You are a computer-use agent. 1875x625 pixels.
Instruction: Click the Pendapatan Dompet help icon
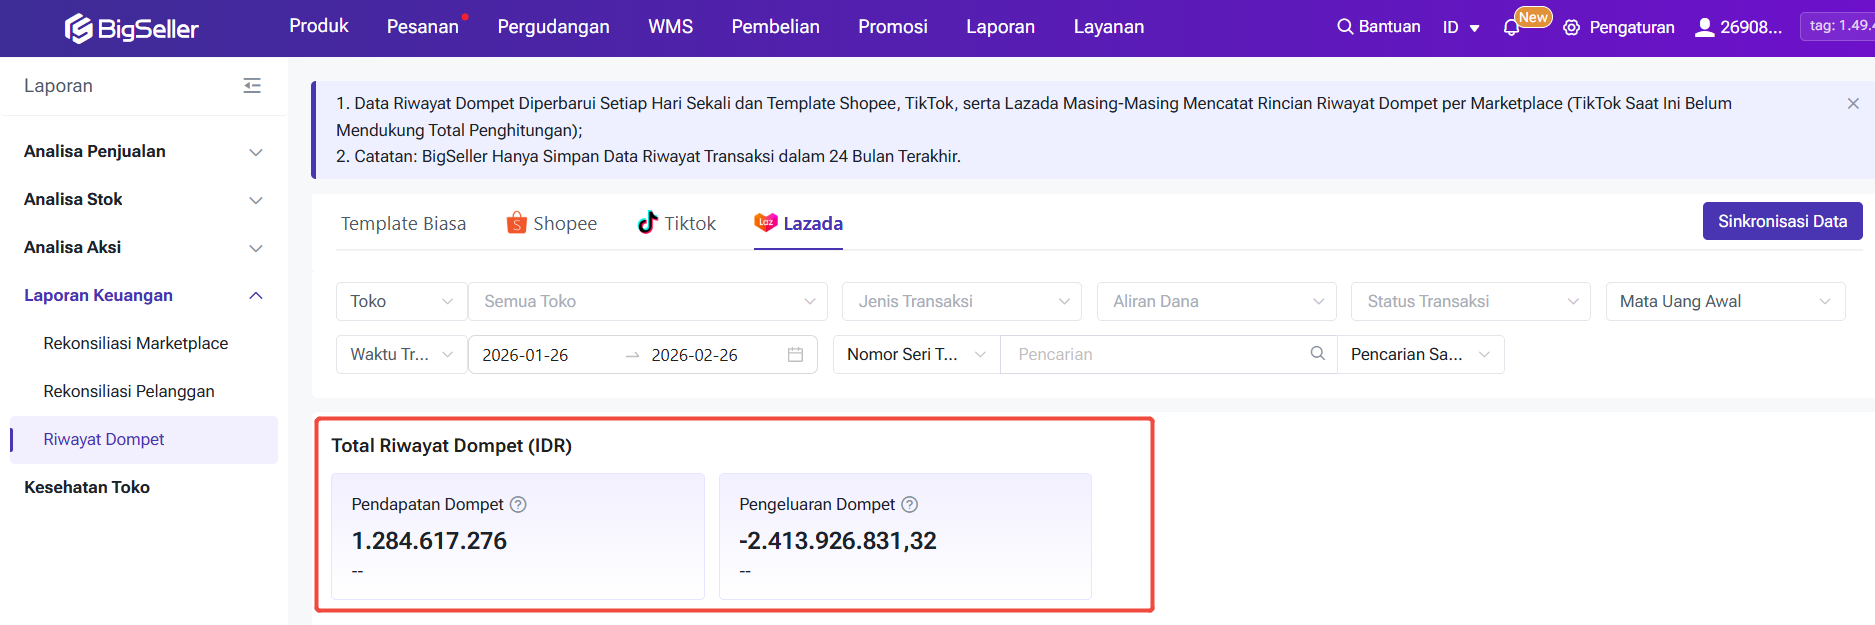[518, 505]
